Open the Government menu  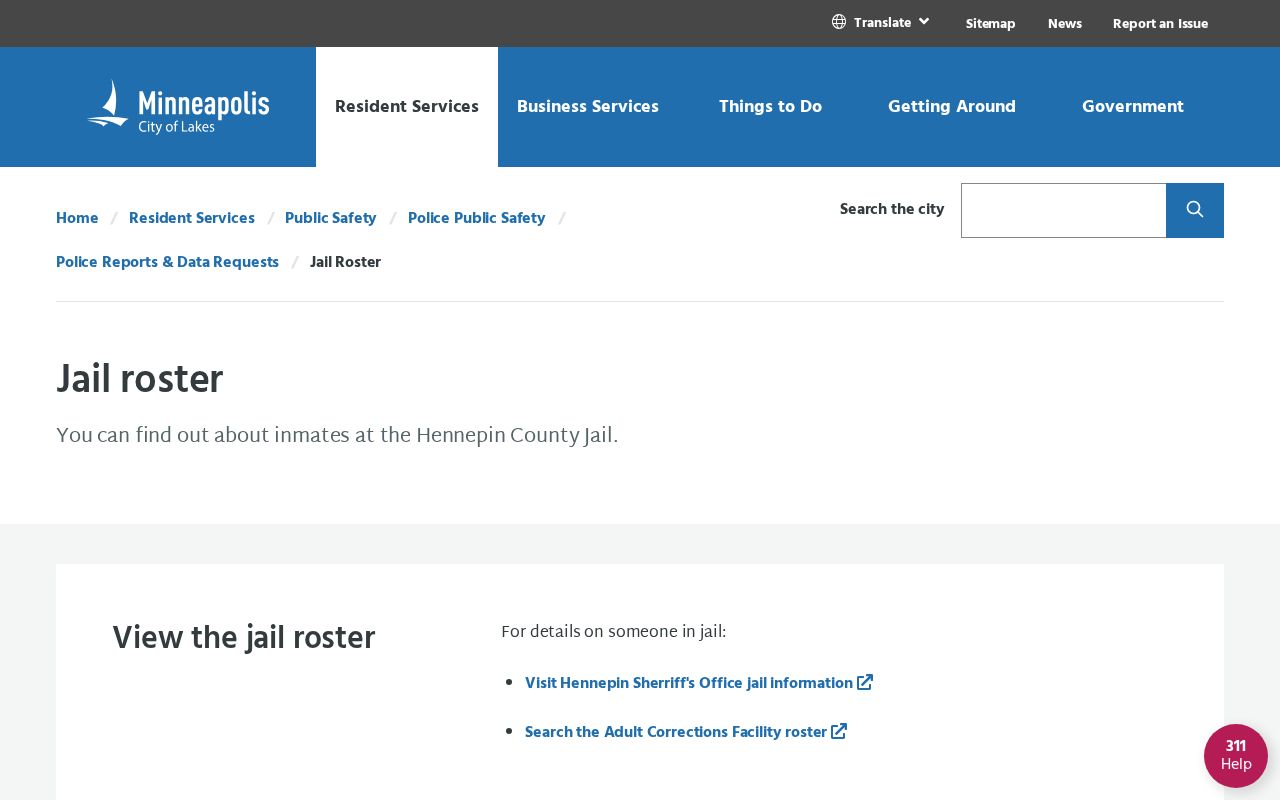(1133, 107)
